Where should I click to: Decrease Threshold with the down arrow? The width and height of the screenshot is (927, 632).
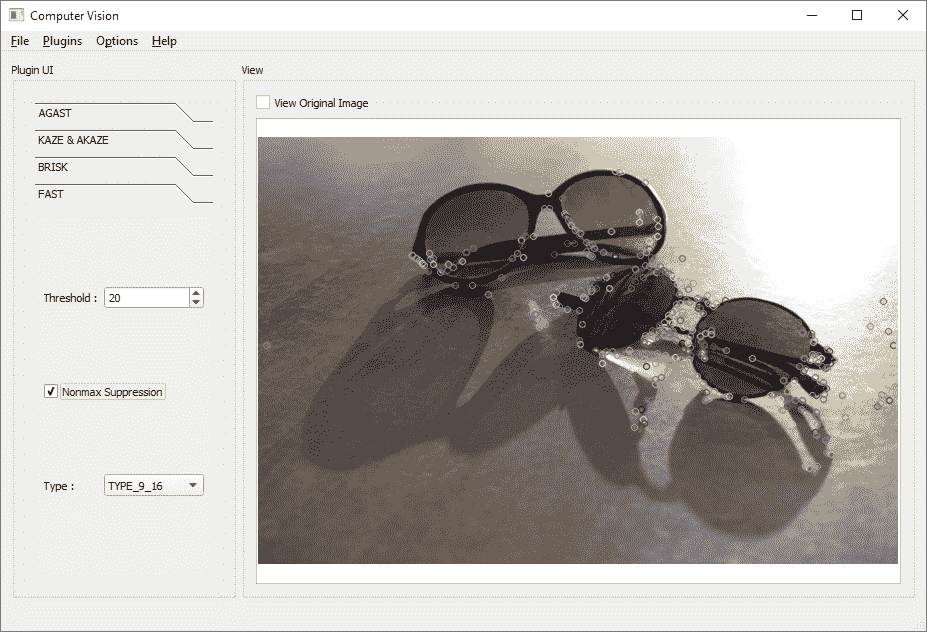tap(196, 302)
